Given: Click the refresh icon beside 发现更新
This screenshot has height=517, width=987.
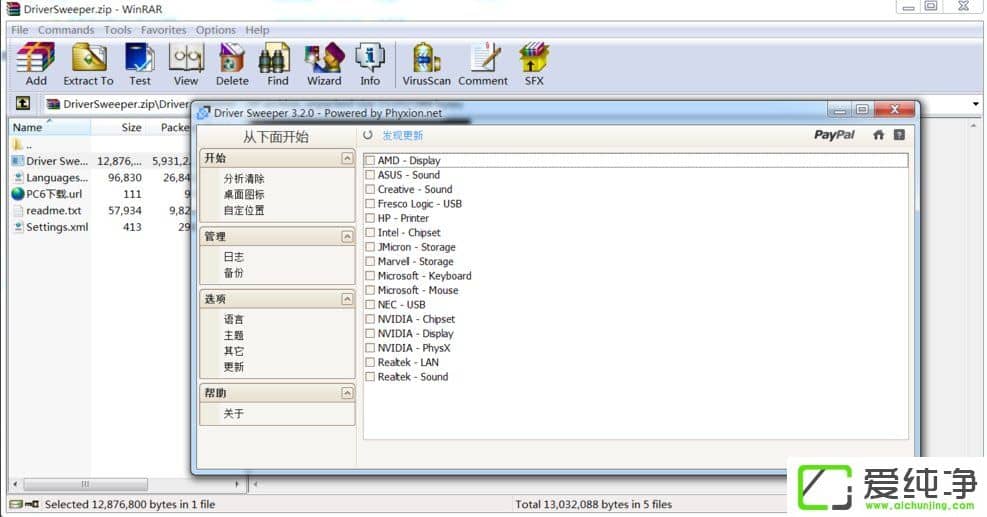Looking at the screenshot, I should pos(368,135).
